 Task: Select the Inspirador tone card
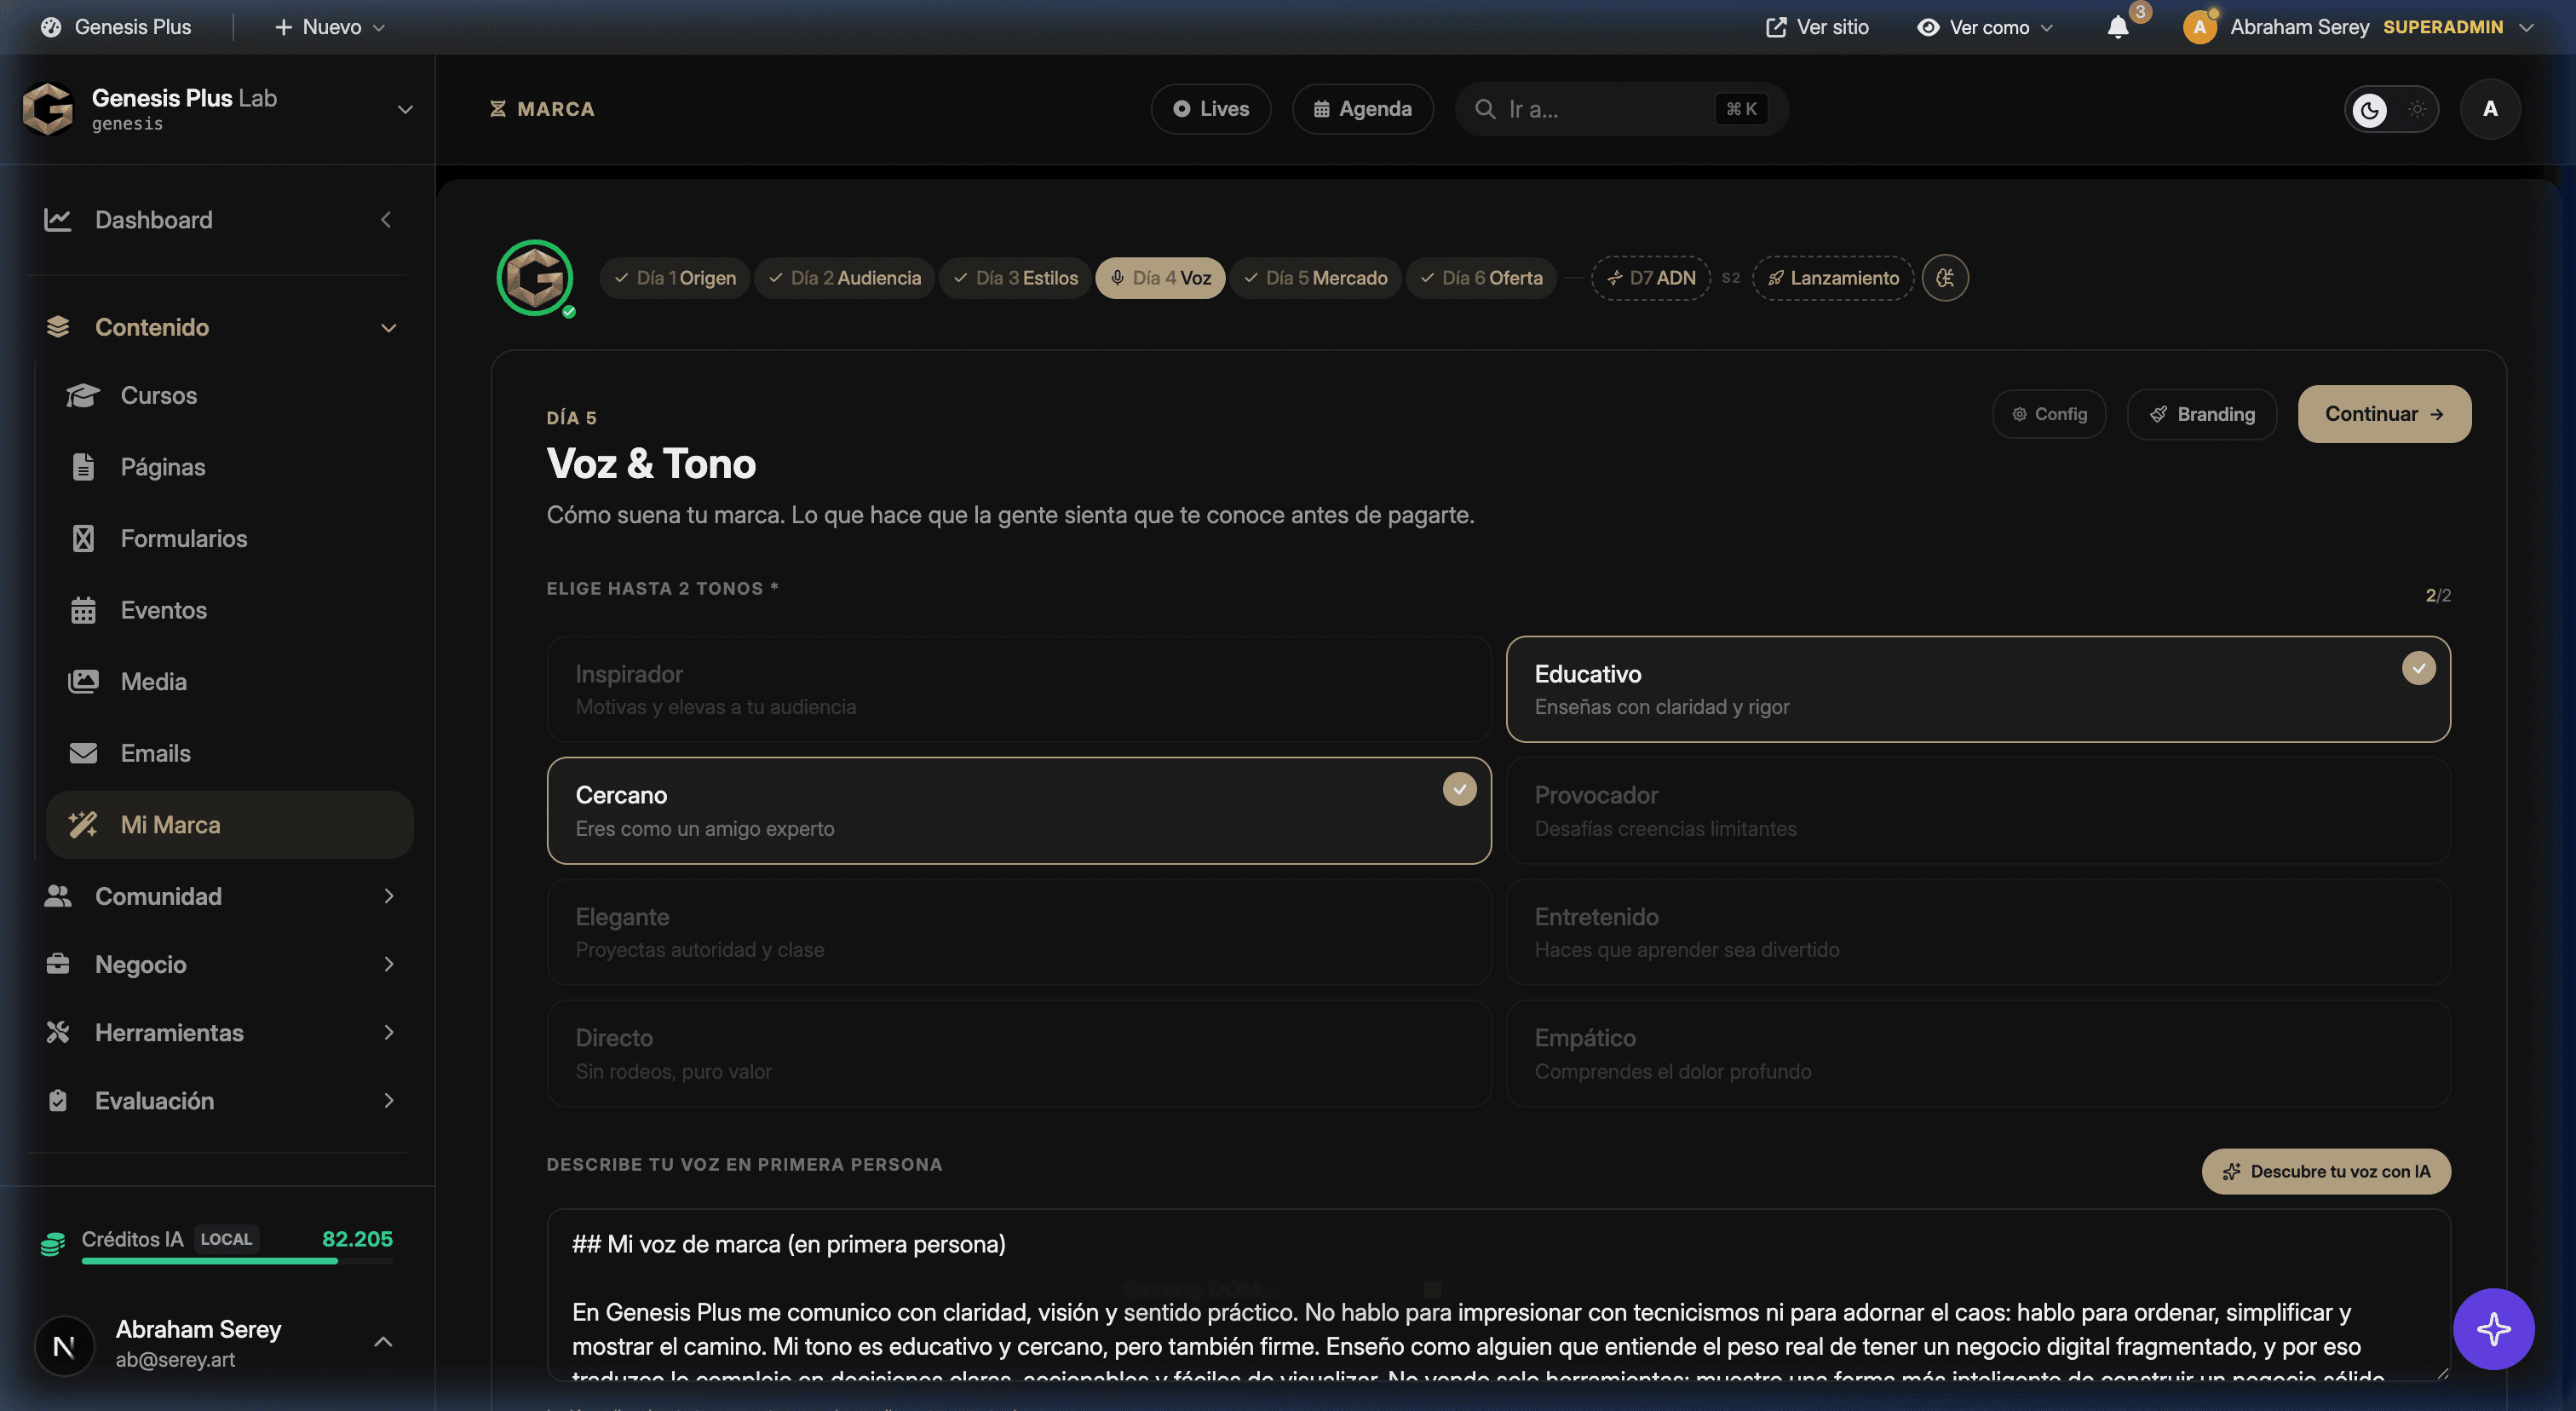[1019, 689]
